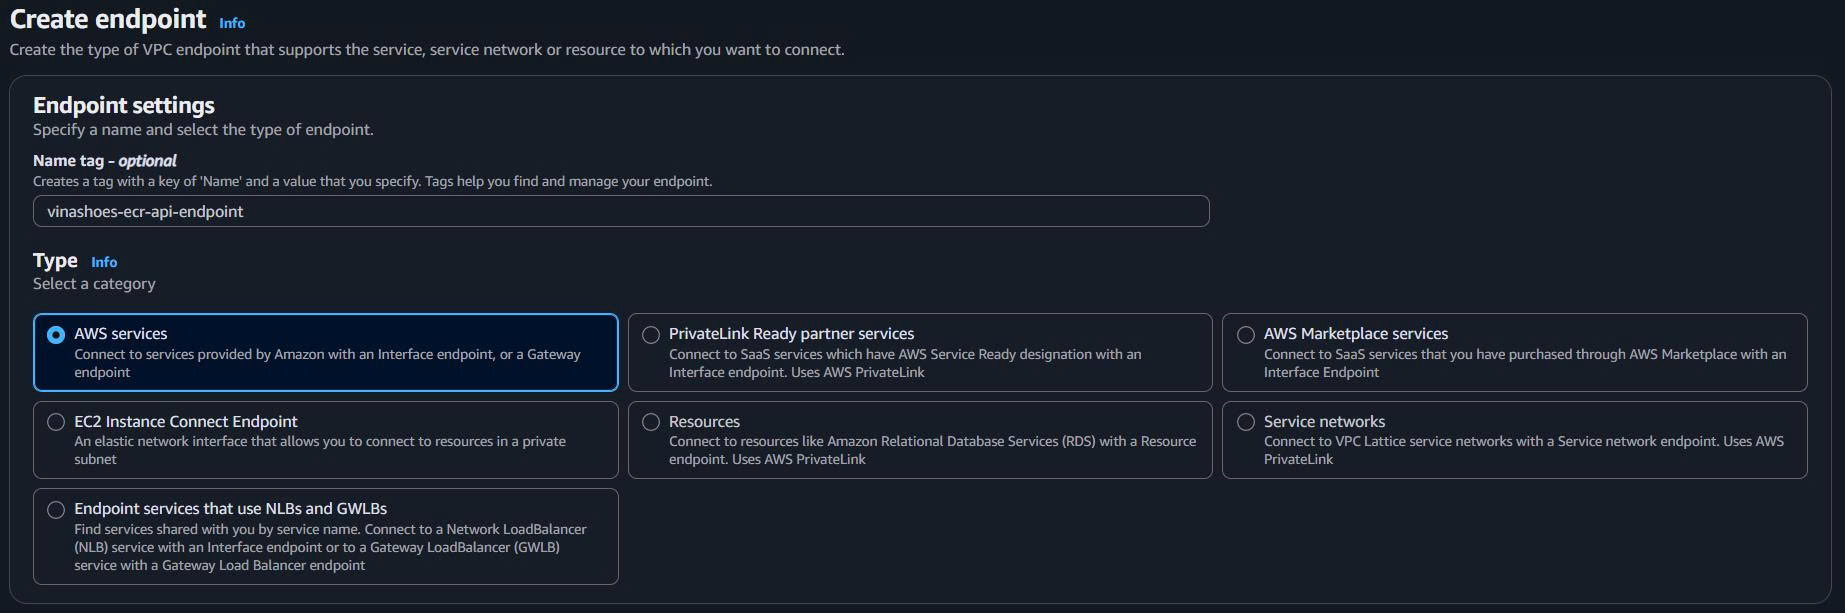Choose Endpoint services that use NLBs and GWLBs
Screen dimensions: 1845x613
point(56,509)
